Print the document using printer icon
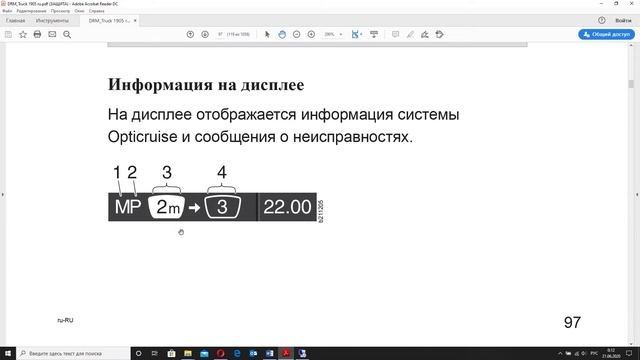This screenshot has height=360, width=640. click(37, 34)
